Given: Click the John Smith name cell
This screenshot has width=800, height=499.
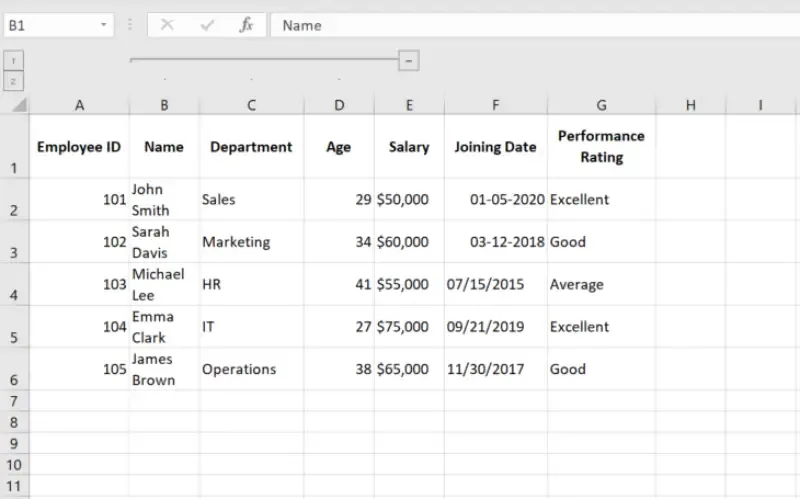Looking at the screenshot, I should pyautogui.click(x=164, y=200).
